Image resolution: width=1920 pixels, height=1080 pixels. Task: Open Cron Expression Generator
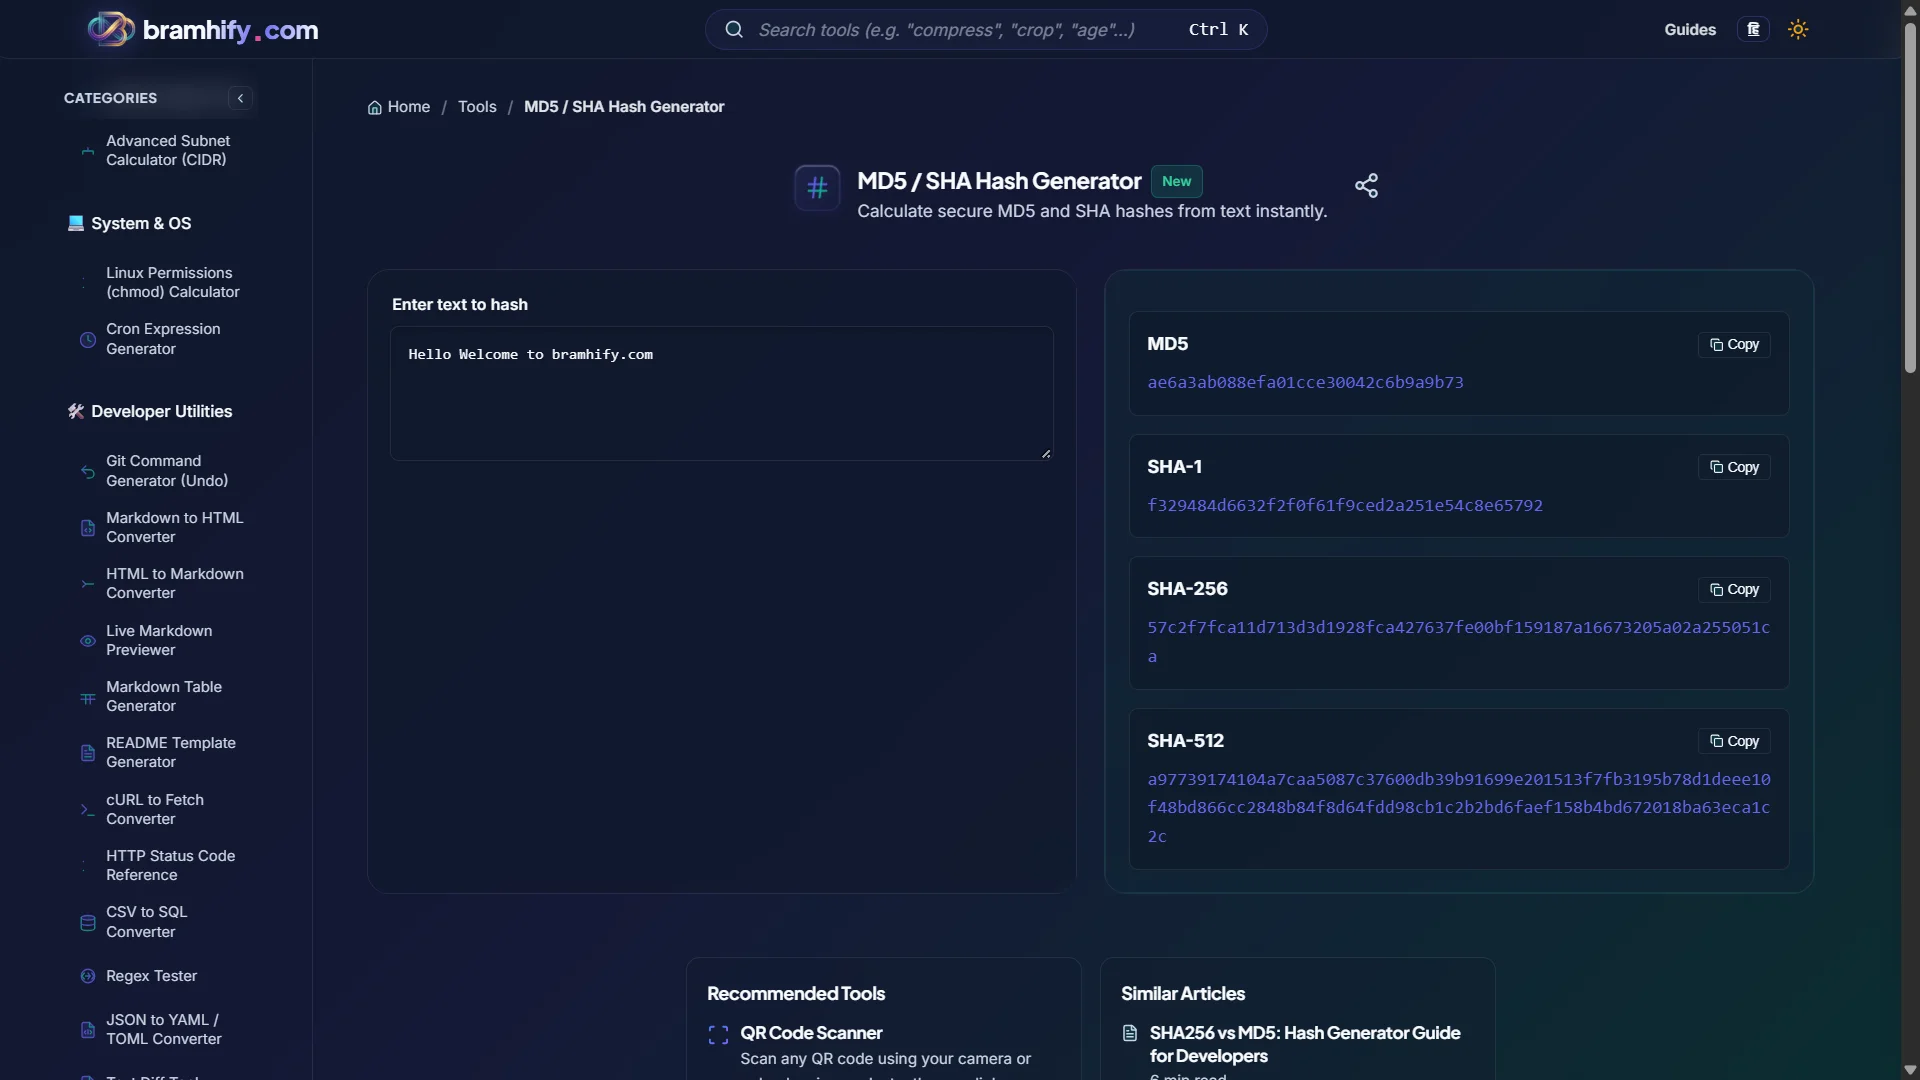click(164, 339)
